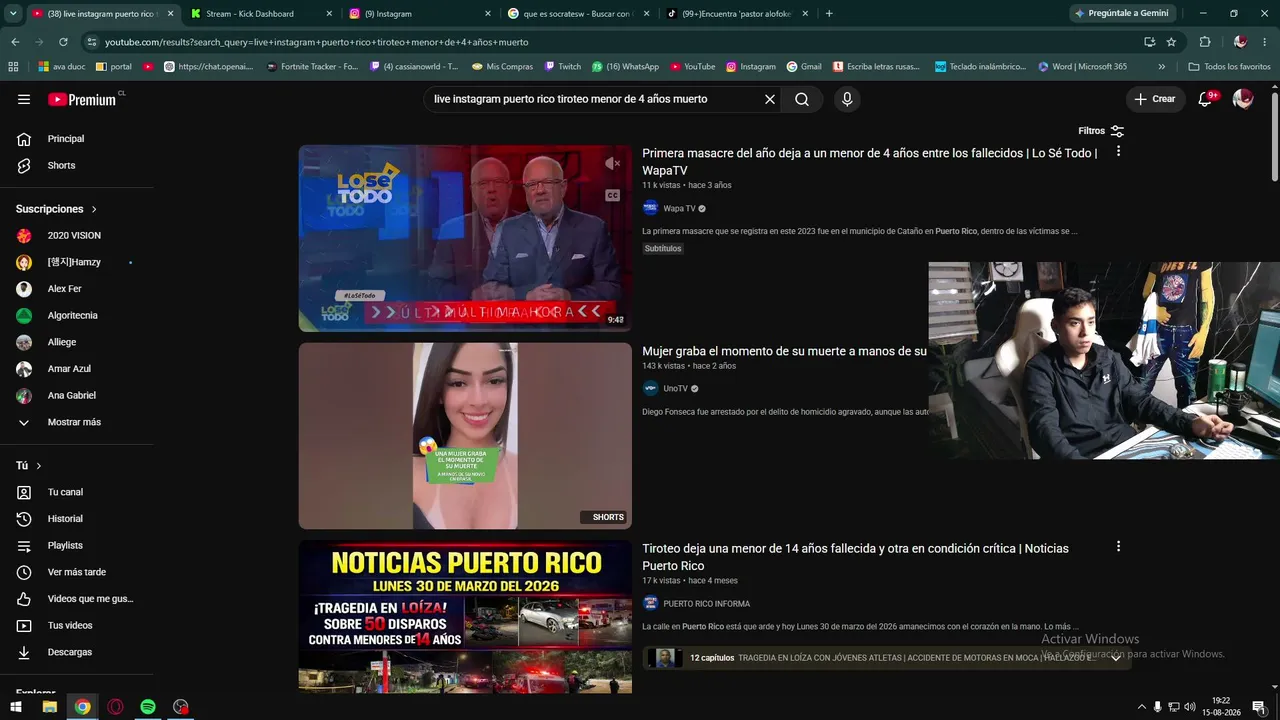Viewport: 1280px width, 720px height.
Task: Open a new Chrome tab
Action: (829, 14)
